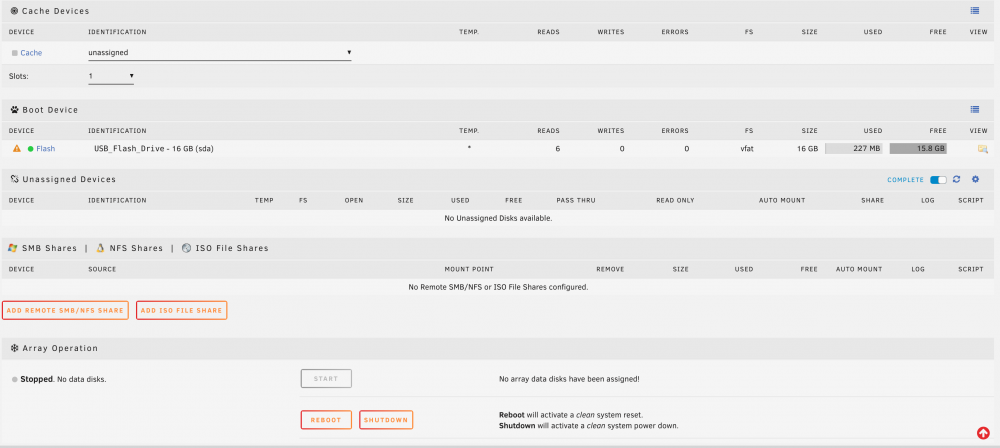The image size is (1000, 448).
Task: Click the Cache Devices section header icon
Action: pos(14,11)
